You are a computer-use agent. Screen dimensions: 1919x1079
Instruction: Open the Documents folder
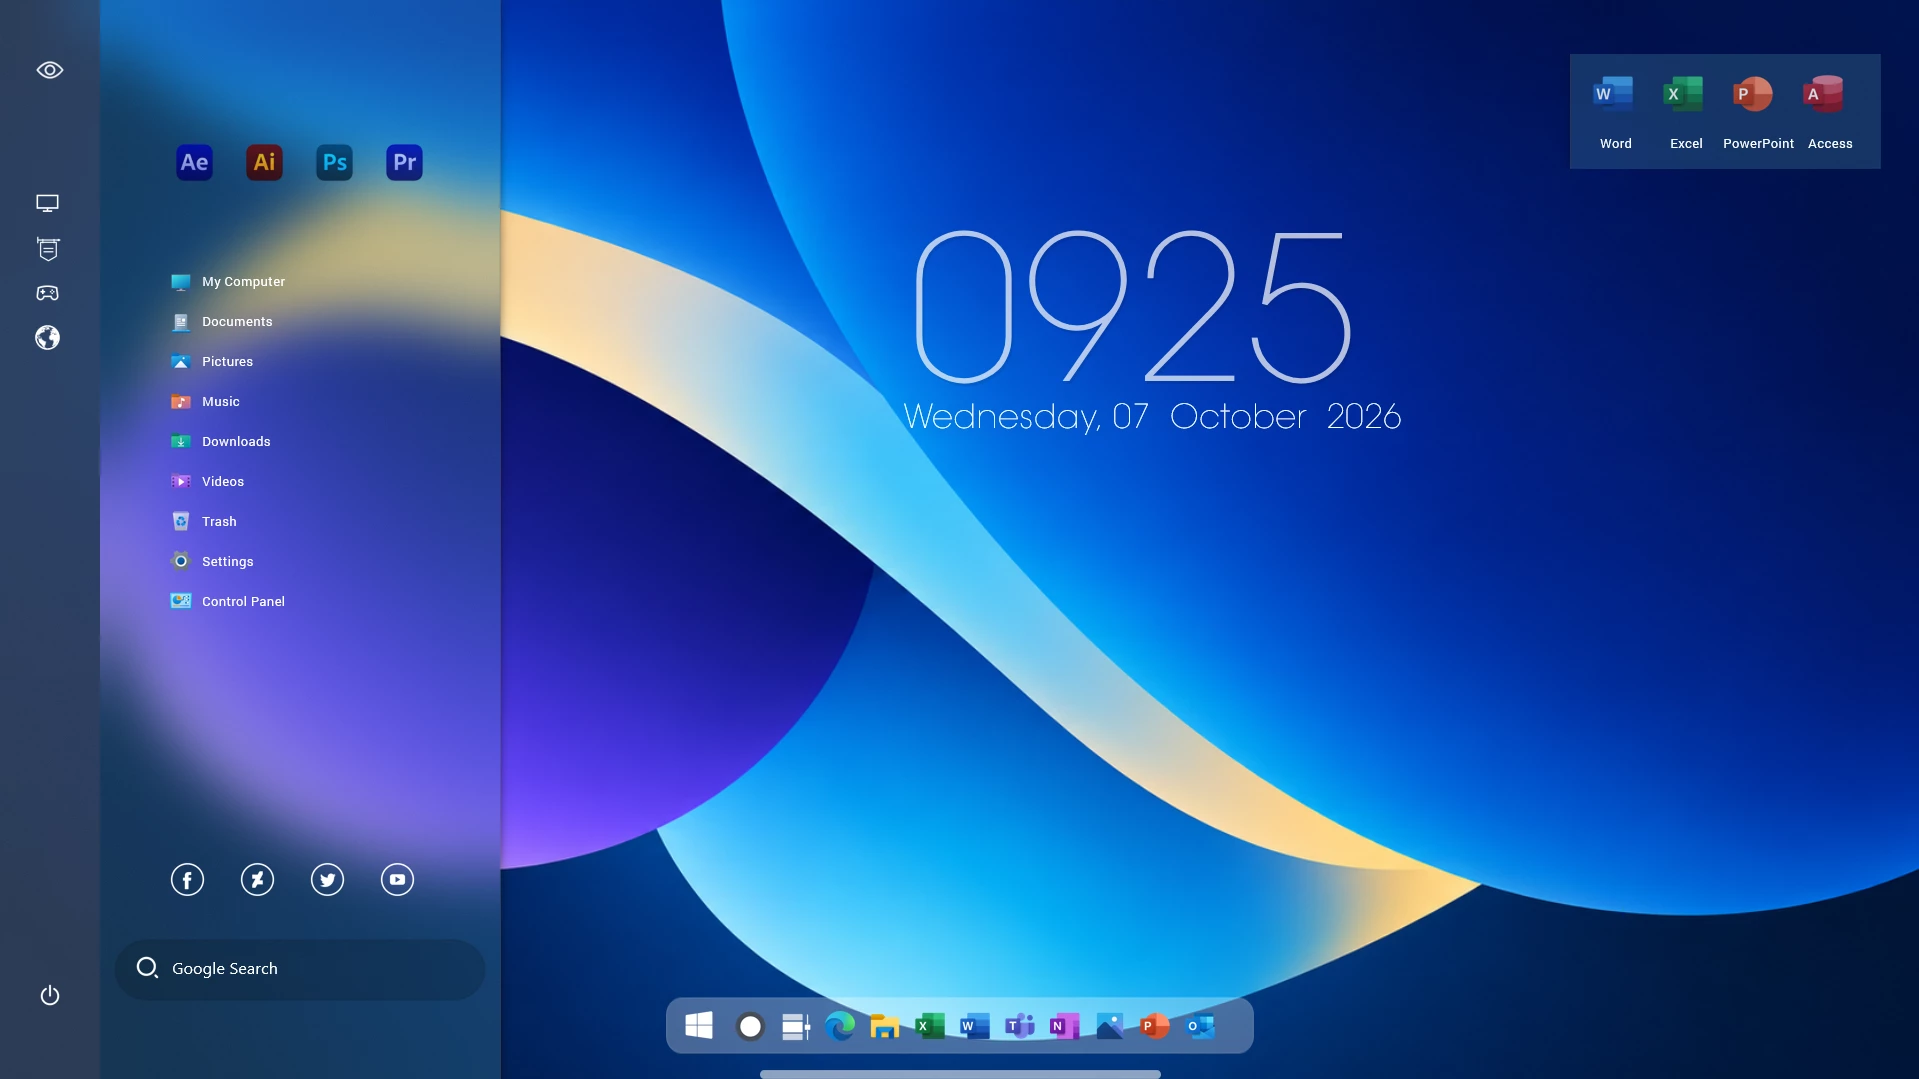[x=222, y=322]
